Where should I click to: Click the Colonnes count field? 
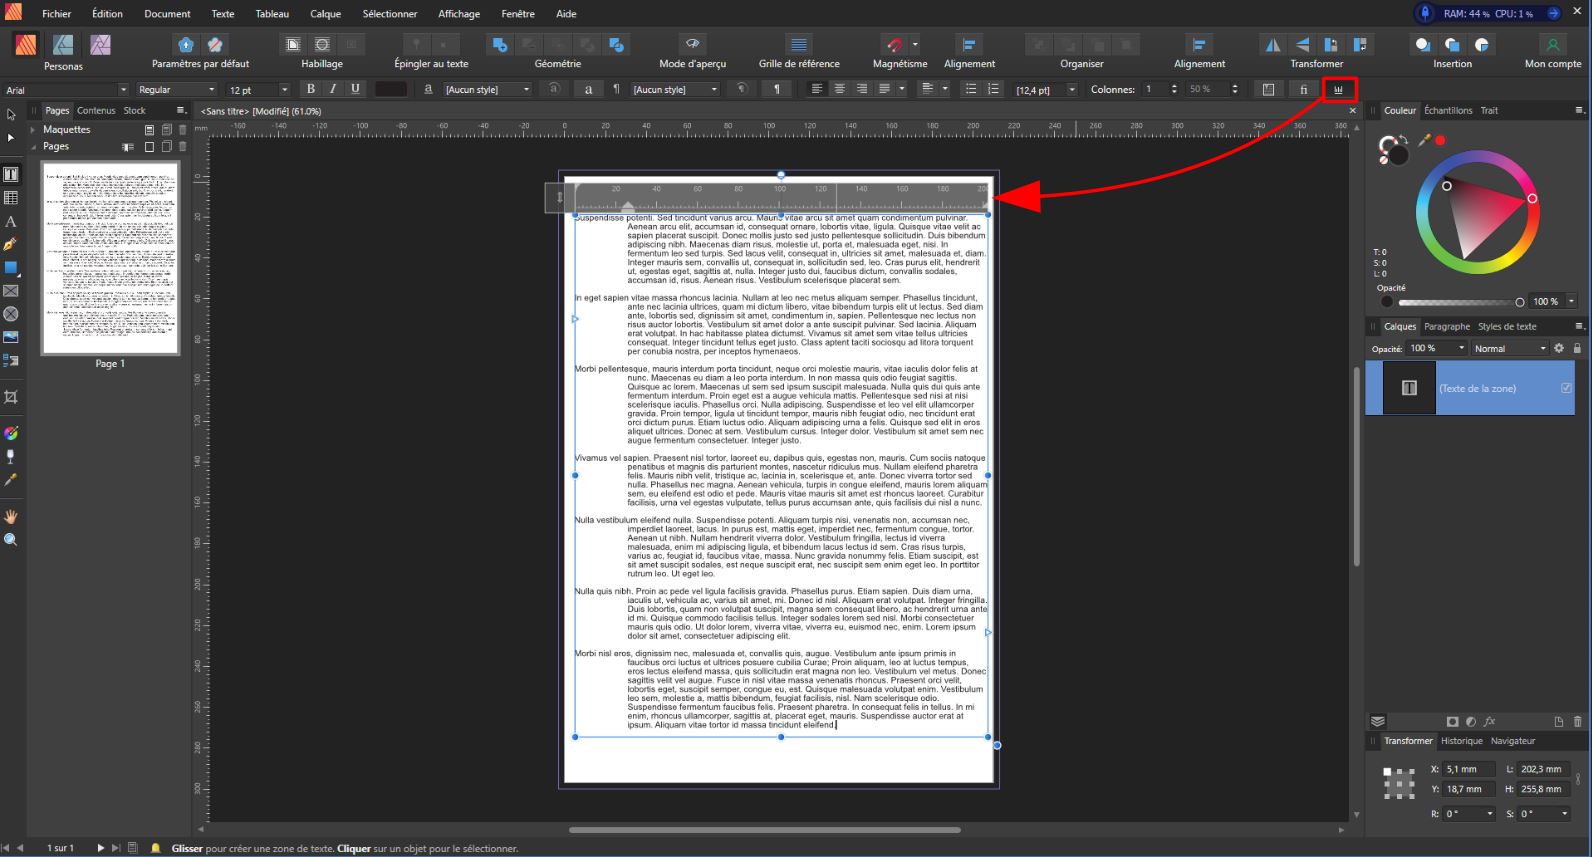(x=1154, y=89)
